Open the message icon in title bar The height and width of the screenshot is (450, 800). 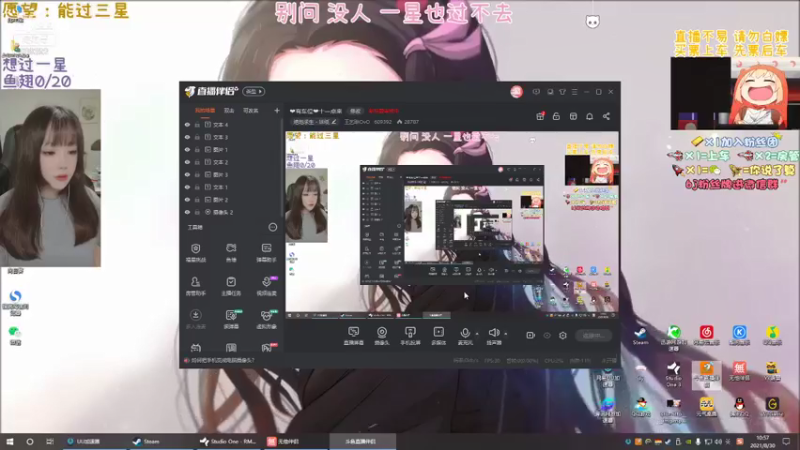point(536,92)
